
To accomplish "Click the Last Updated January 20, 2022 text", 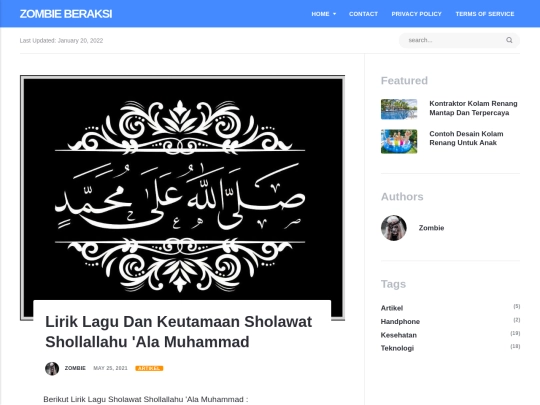I will click(61, 40).
